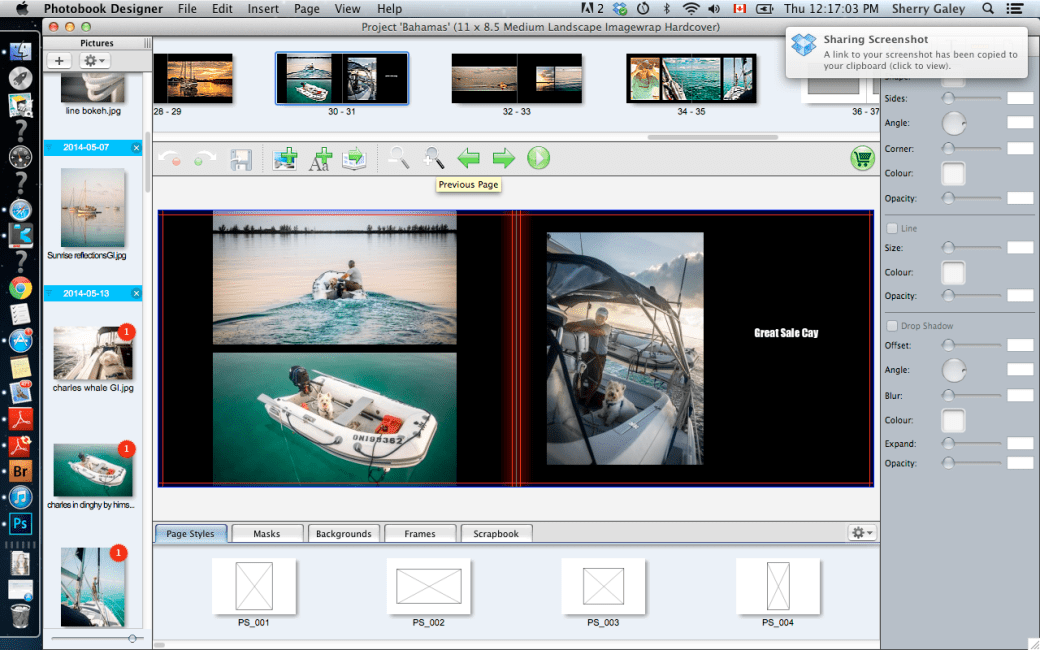Image resolution: width=1040 pixels, height=650 pixels.
Task: Open the Pictures panel gear menu
Action: point(94,60)
